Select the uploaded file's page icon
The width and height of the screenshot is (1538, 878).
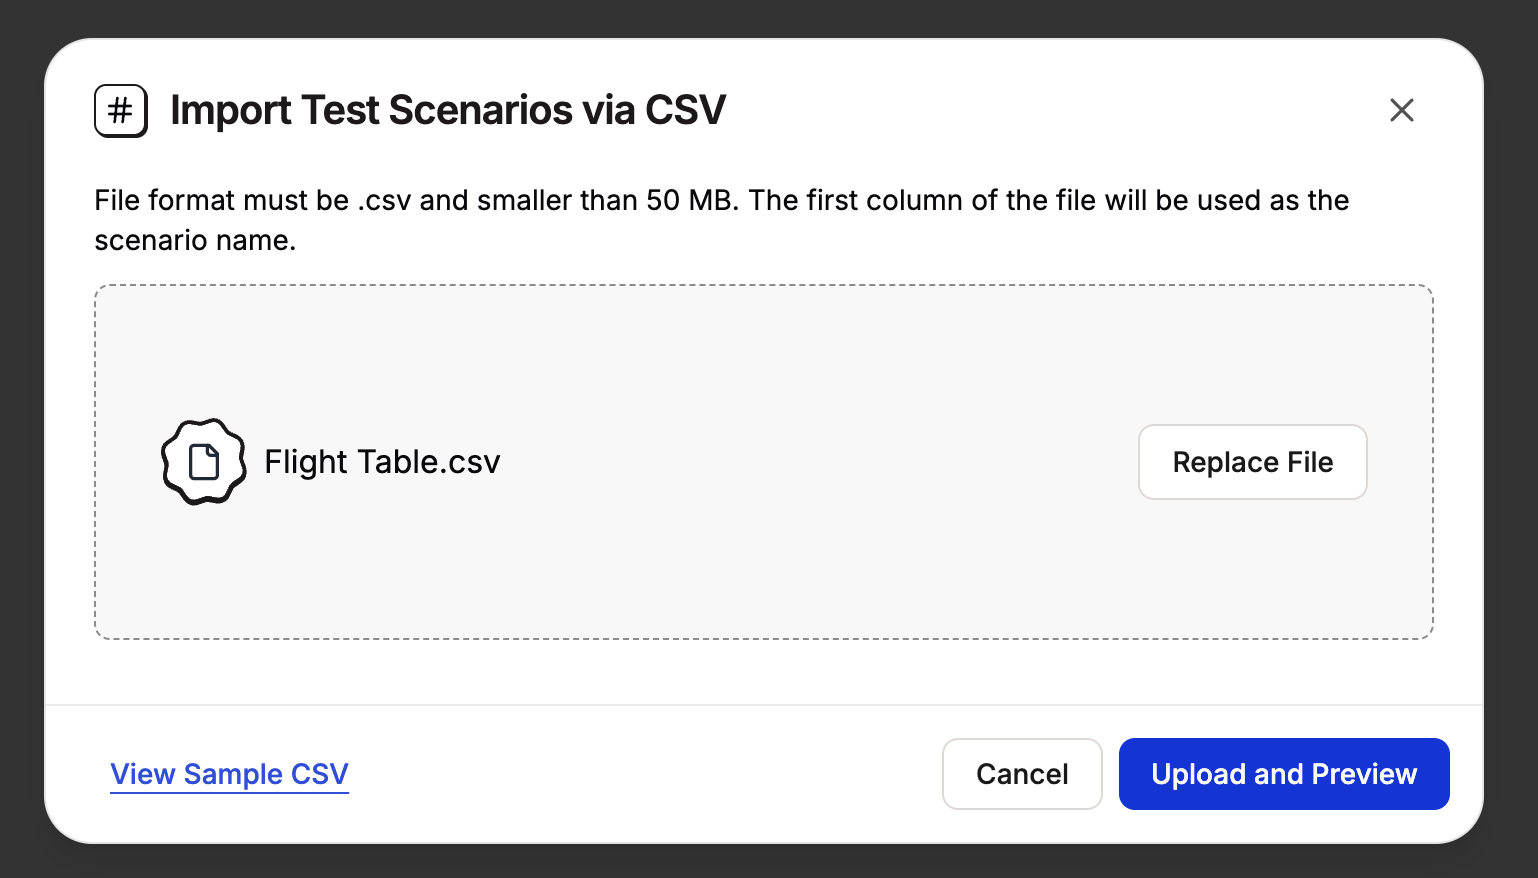click(x=204, y=462)
